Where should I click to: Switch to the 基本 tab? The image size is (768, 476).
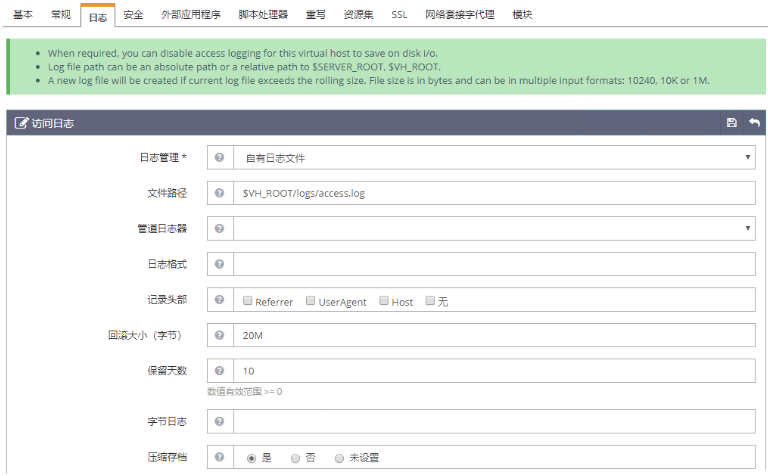pyautogui.click(x=23, y=15)
